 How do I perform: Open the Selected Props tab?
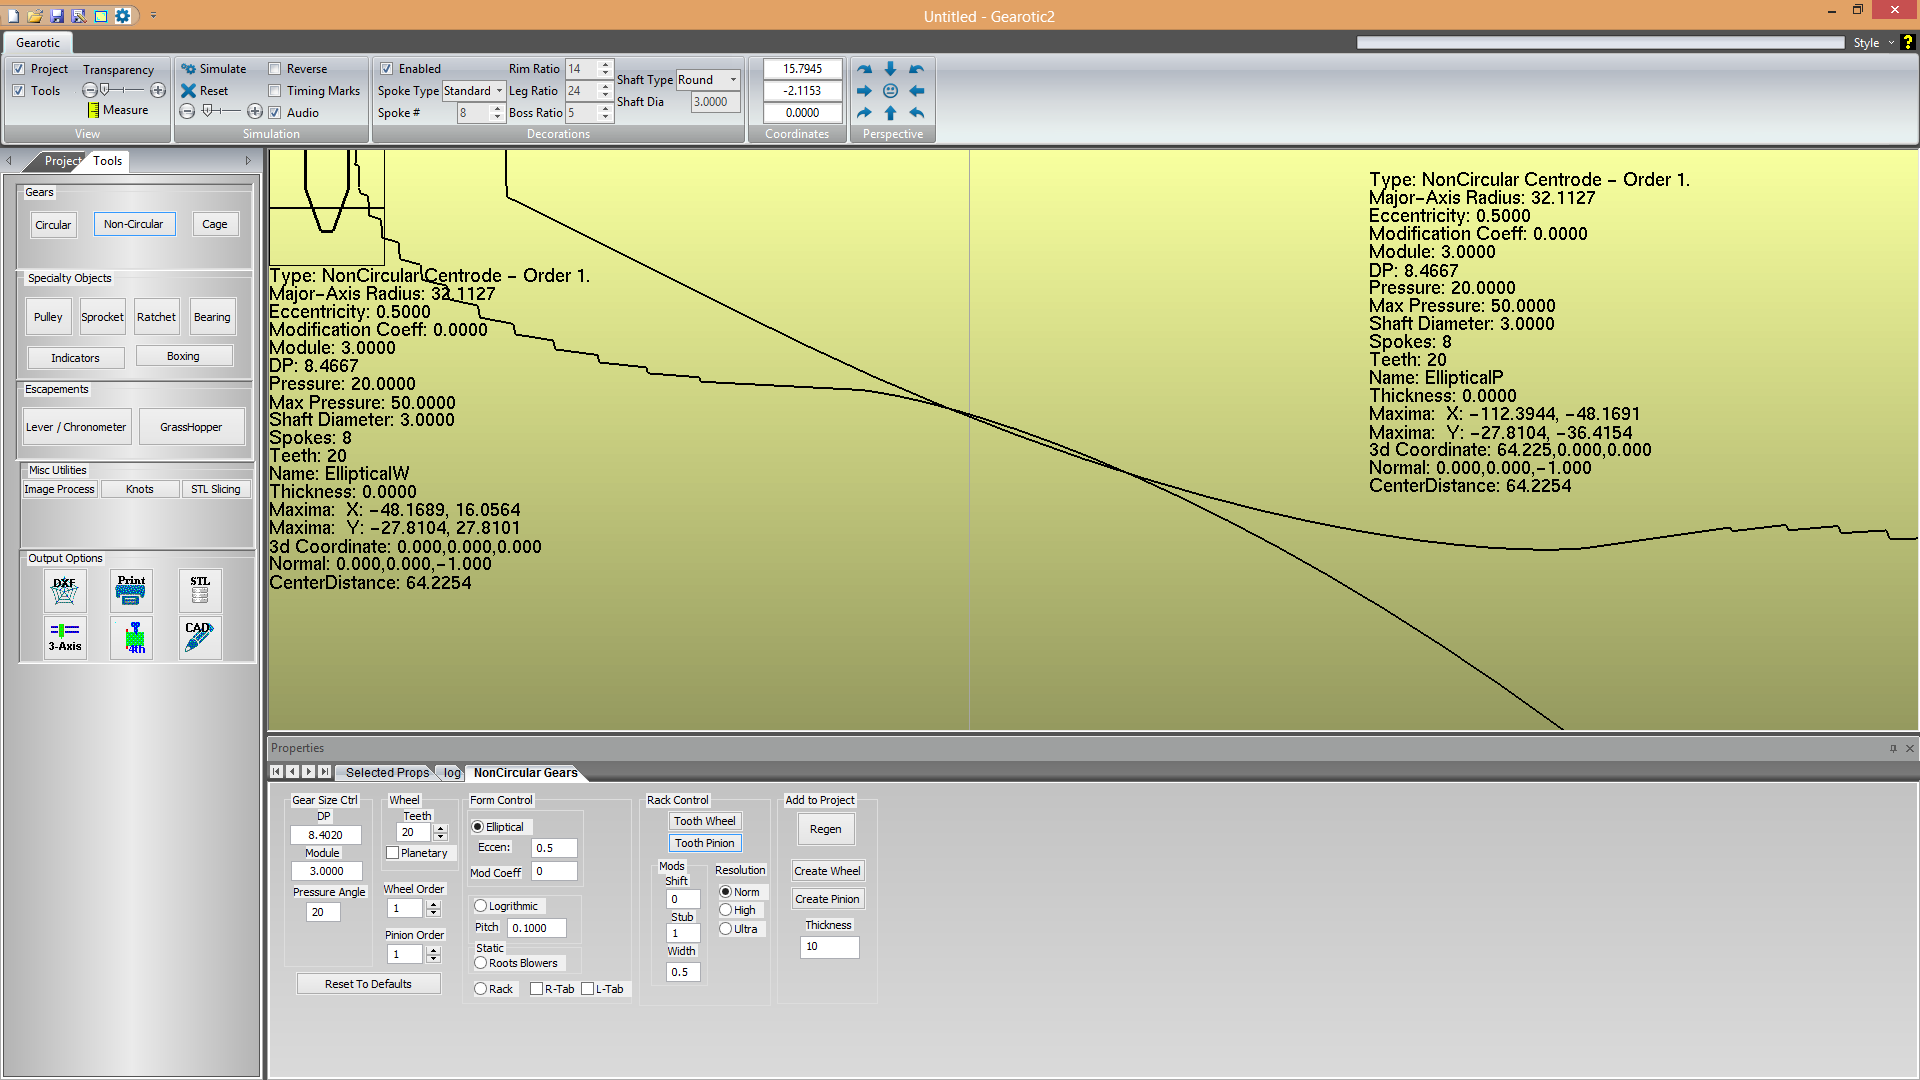[x=386, y=773]
